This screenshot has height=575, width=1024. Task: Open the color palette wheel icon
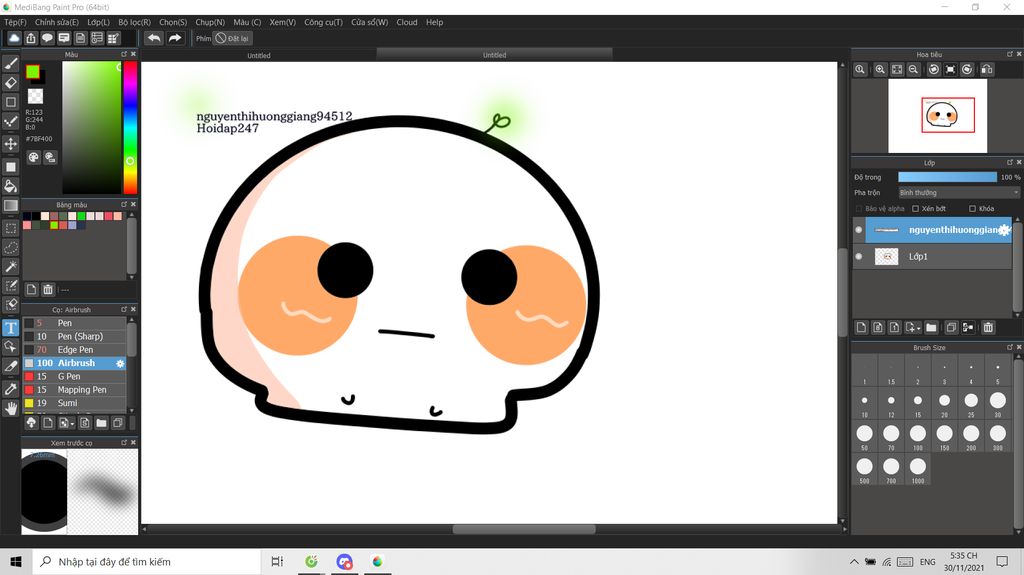(33, 157)
